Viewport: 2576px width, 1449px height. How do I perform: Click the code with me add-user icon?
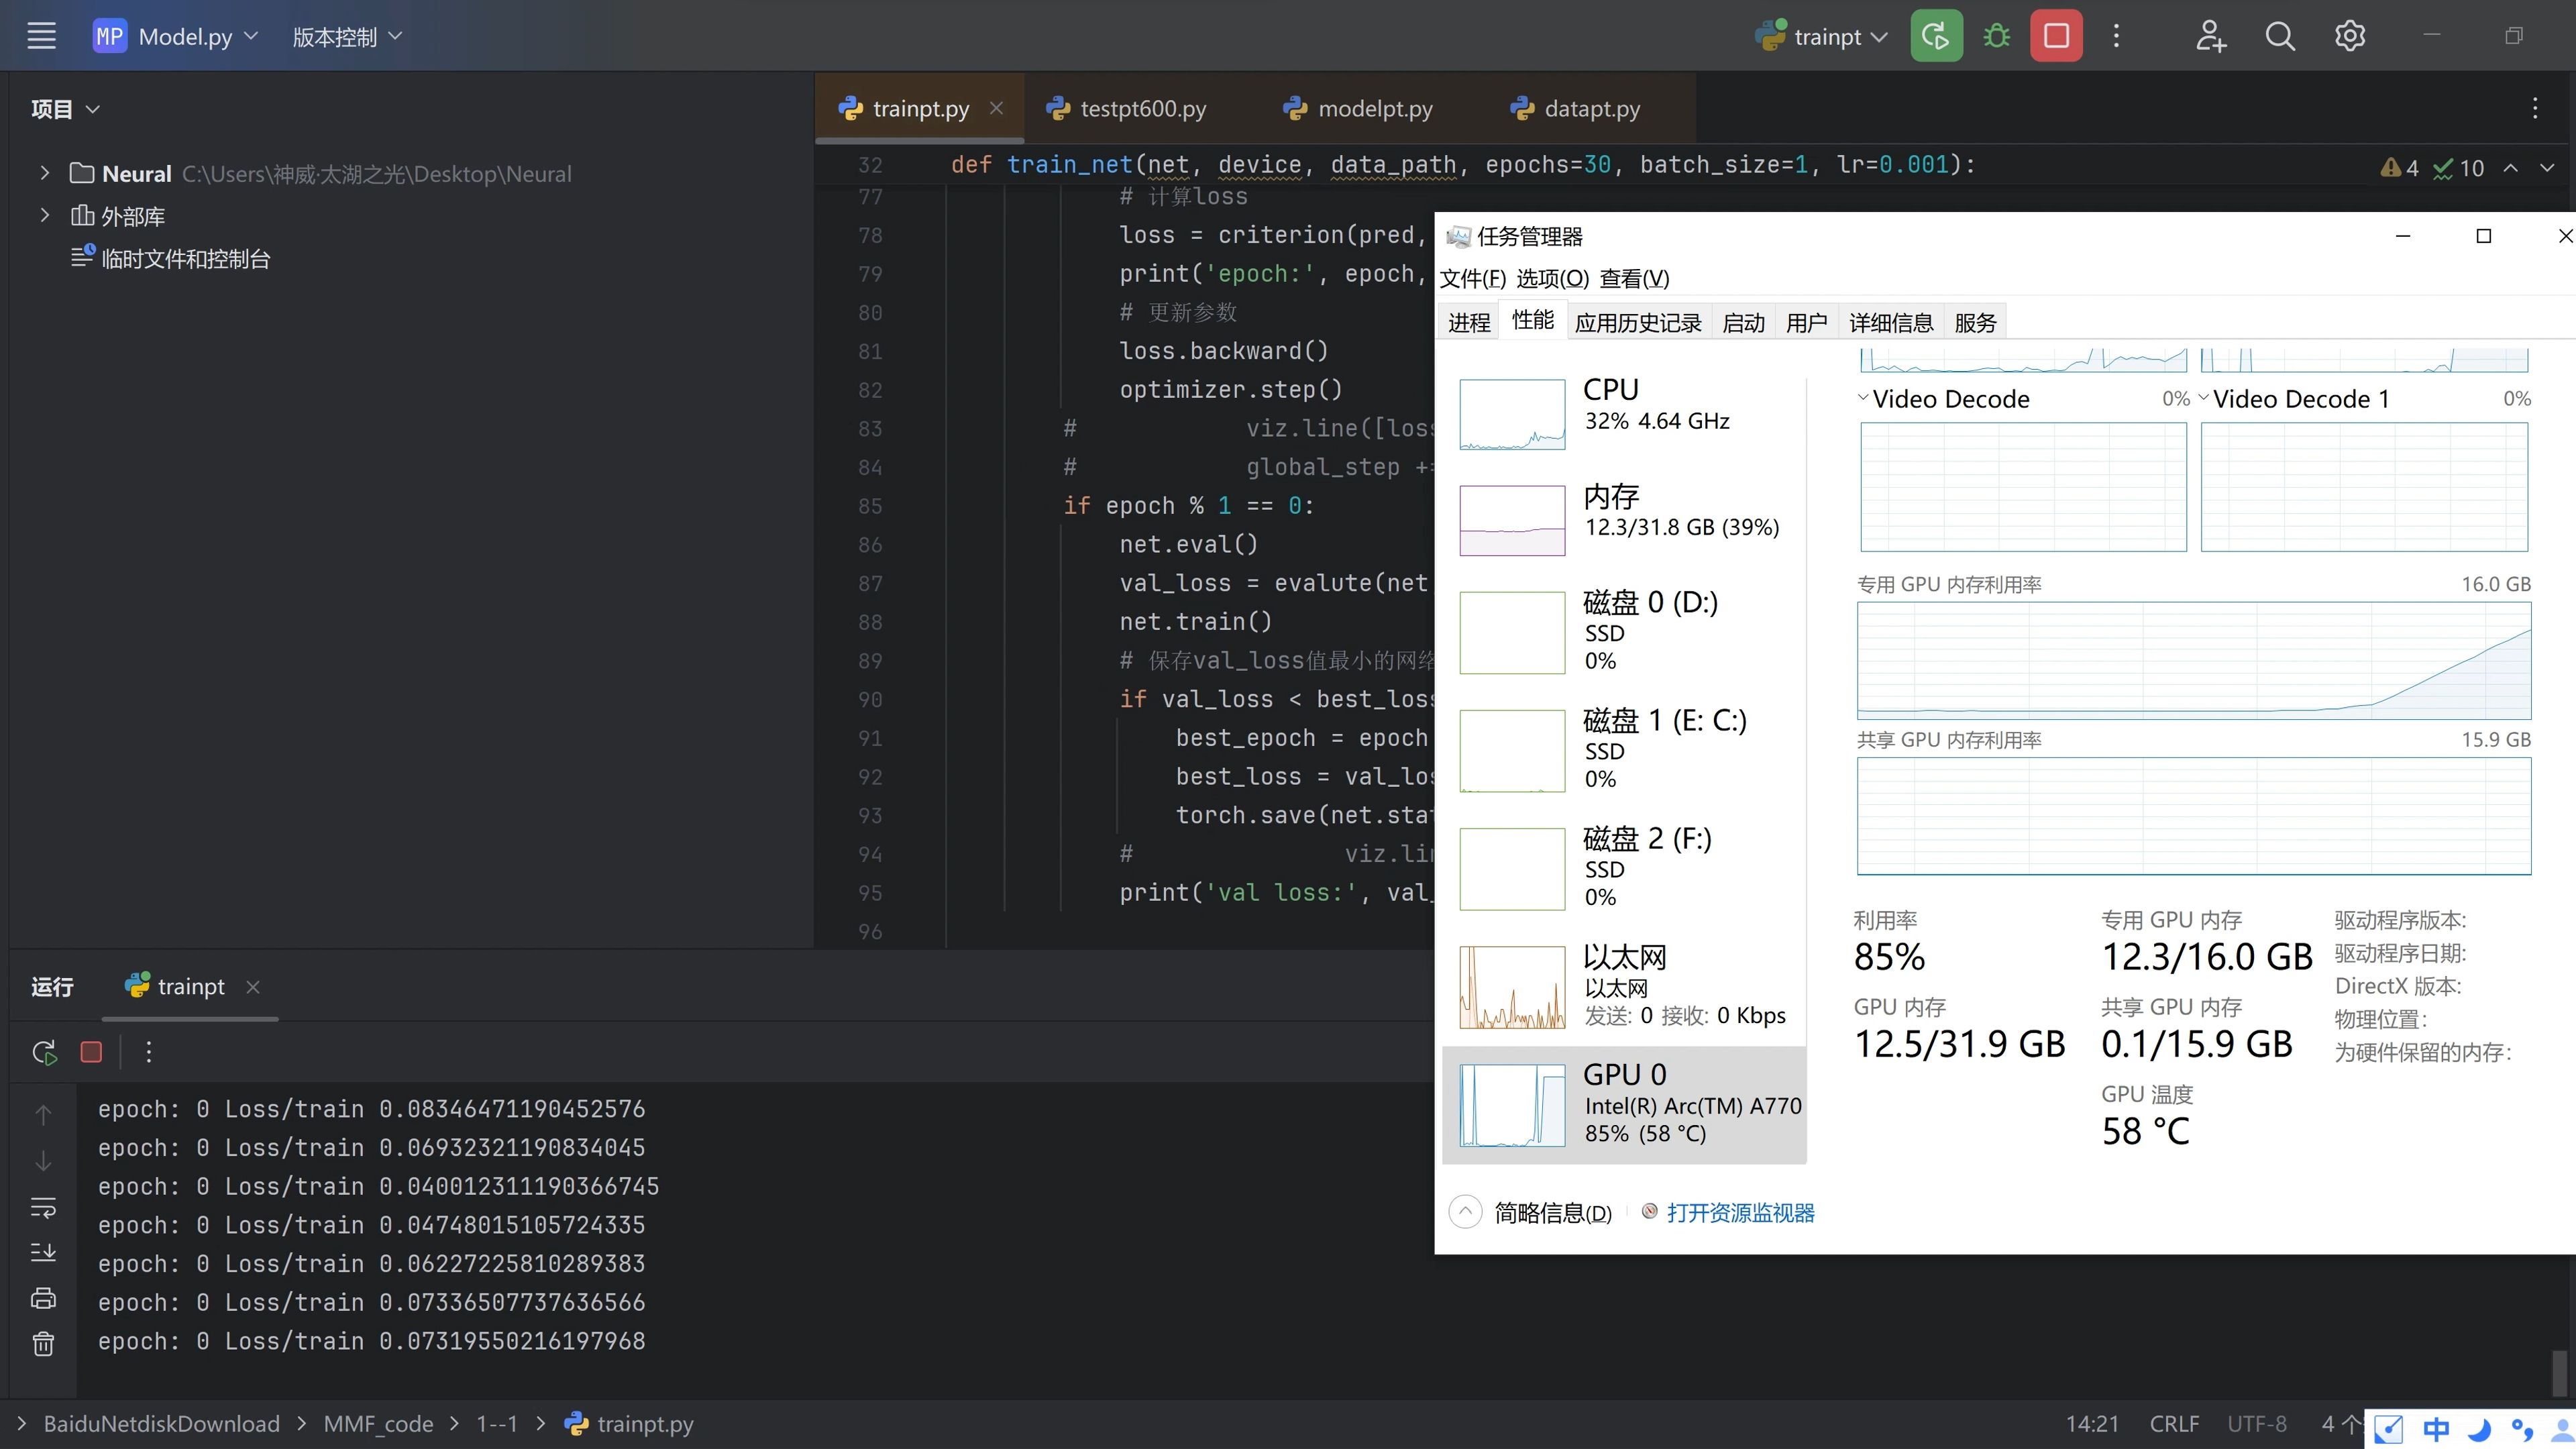[2210, 37]
